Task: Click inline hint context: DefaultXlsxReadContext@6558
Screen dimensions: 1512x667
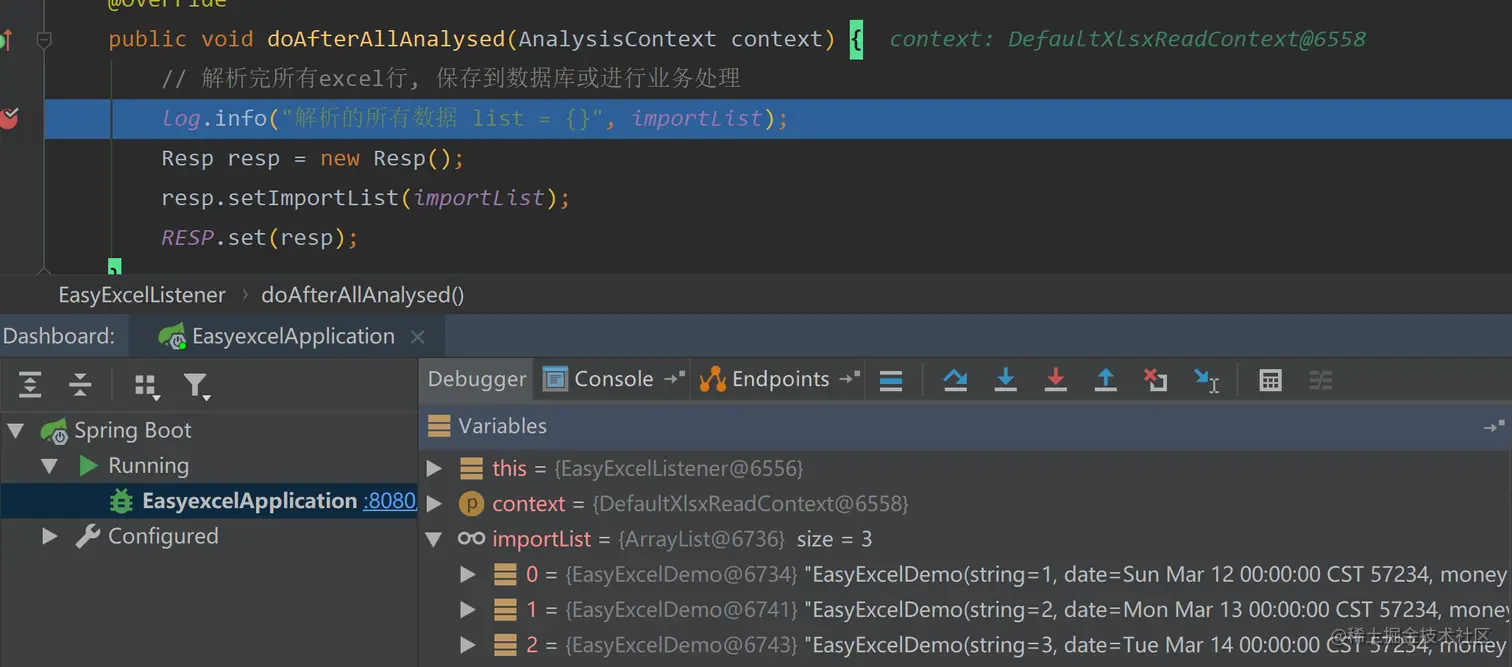Action: [x=1127, y=40]
